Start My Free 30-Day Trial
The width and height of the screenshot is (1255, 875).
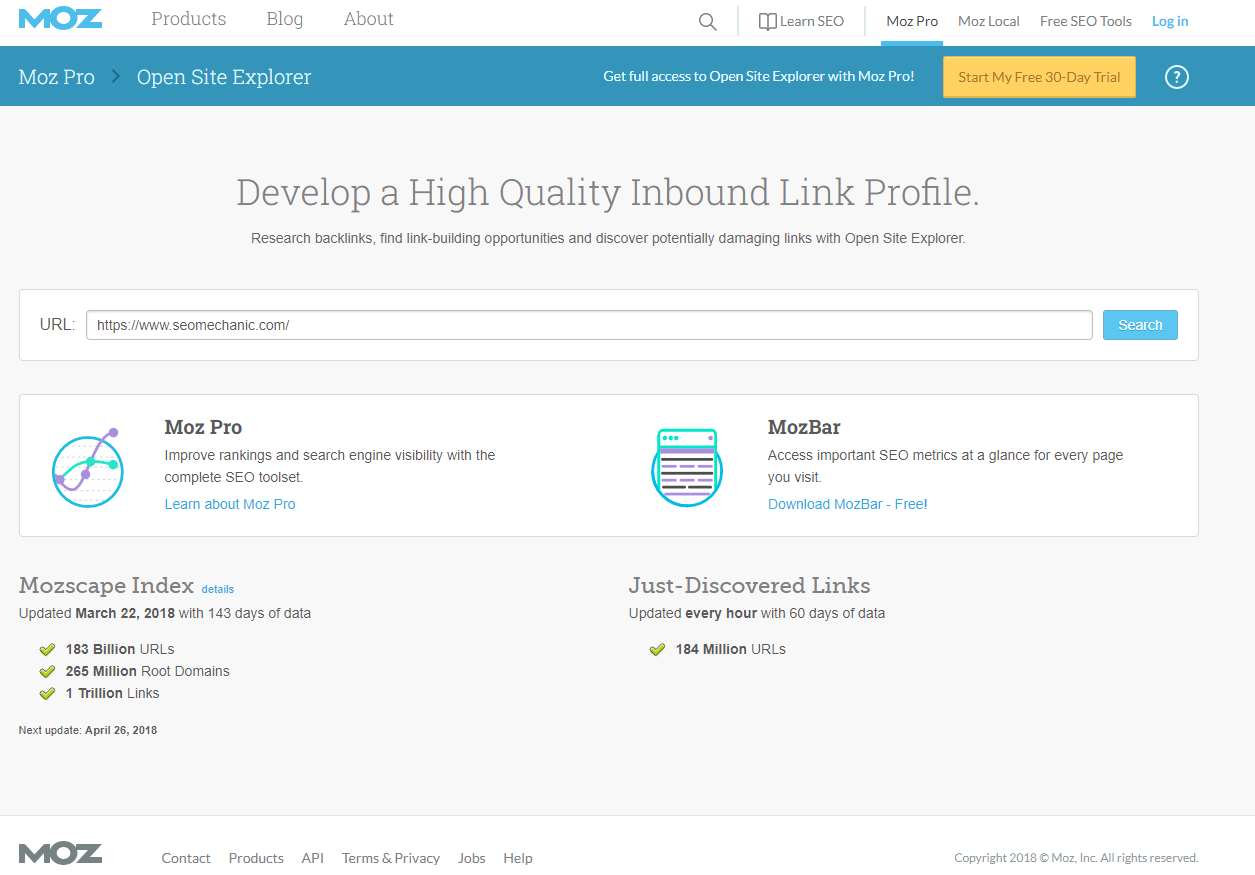point(1039,77)
